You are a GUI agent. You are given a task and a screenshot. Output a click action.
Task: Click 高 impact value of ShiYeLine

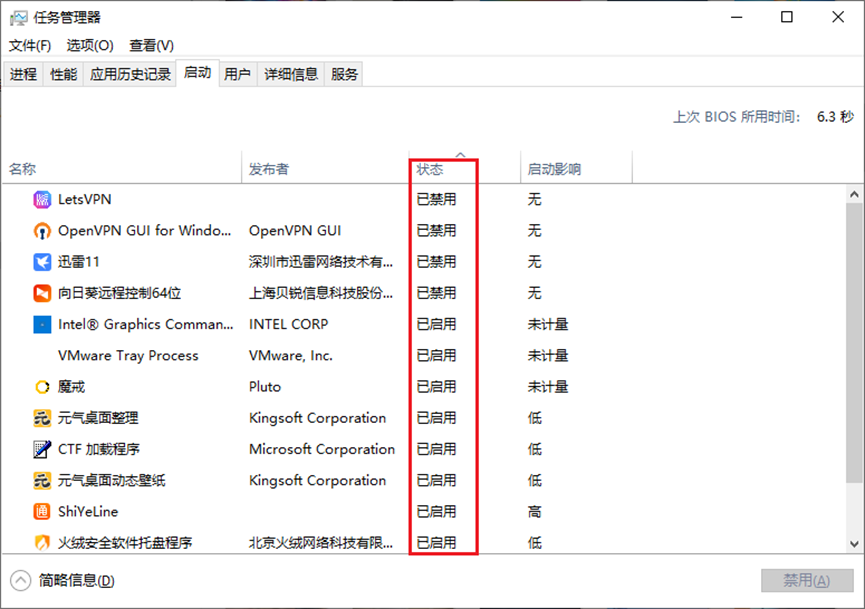[x=535, y=512]
